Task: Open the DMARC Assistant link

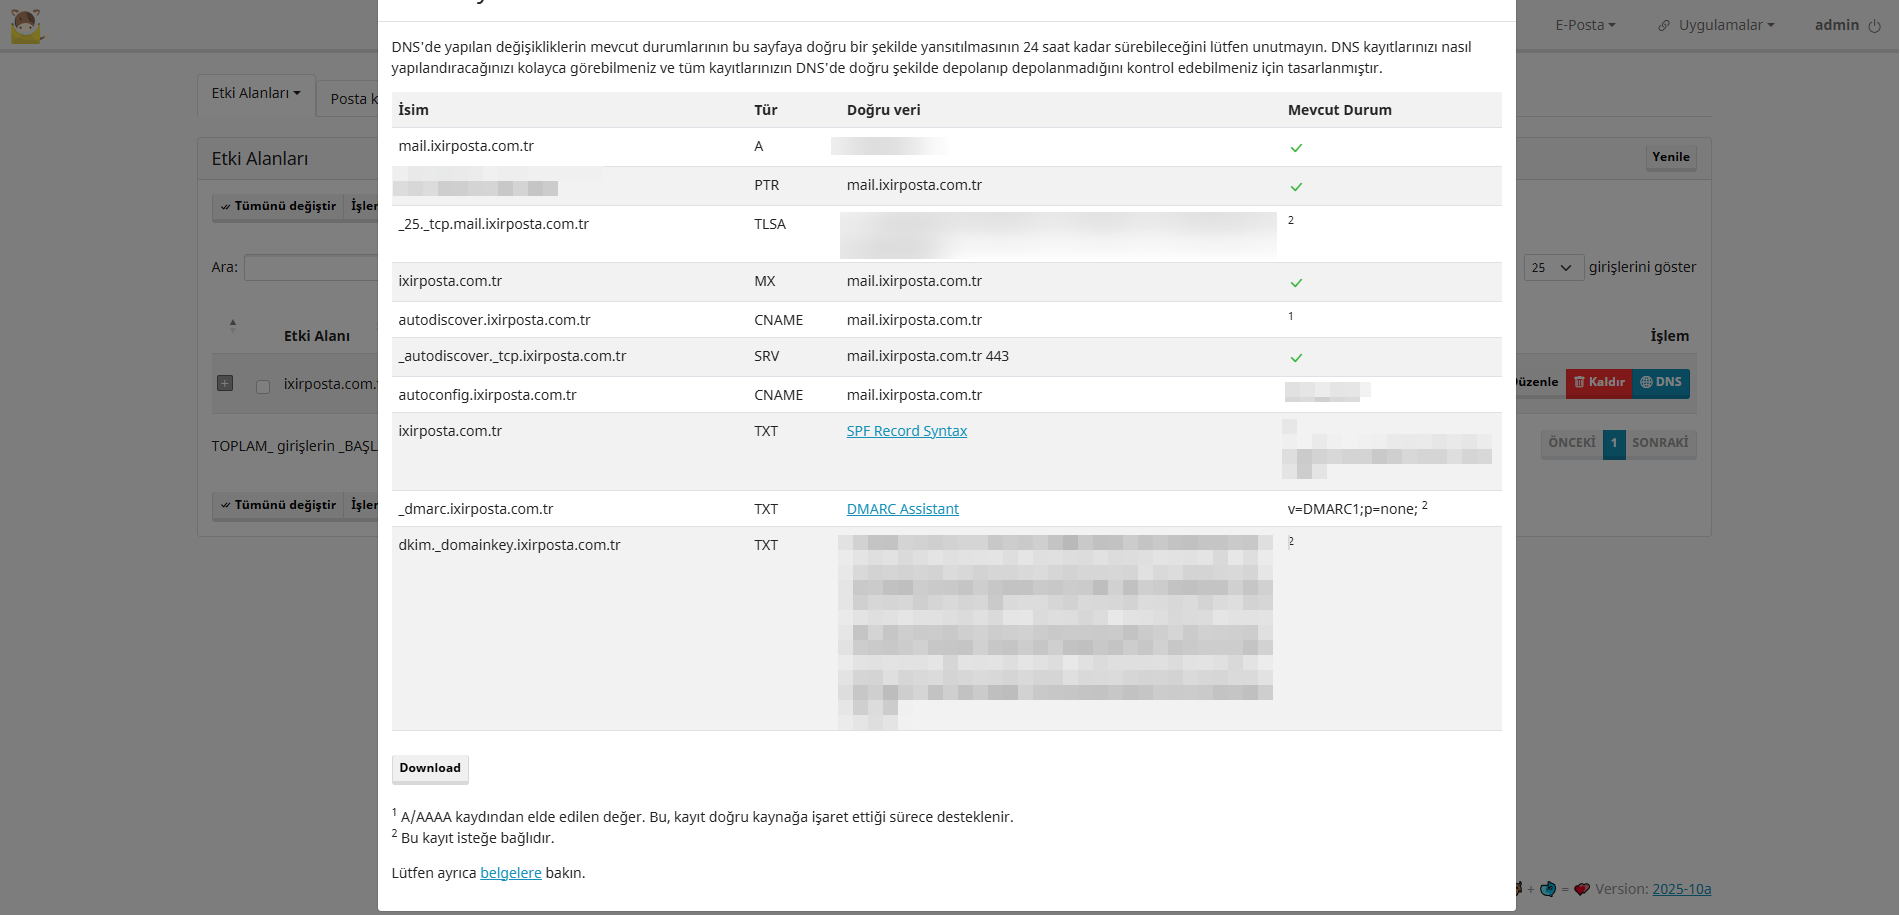Action: (902, 509)
